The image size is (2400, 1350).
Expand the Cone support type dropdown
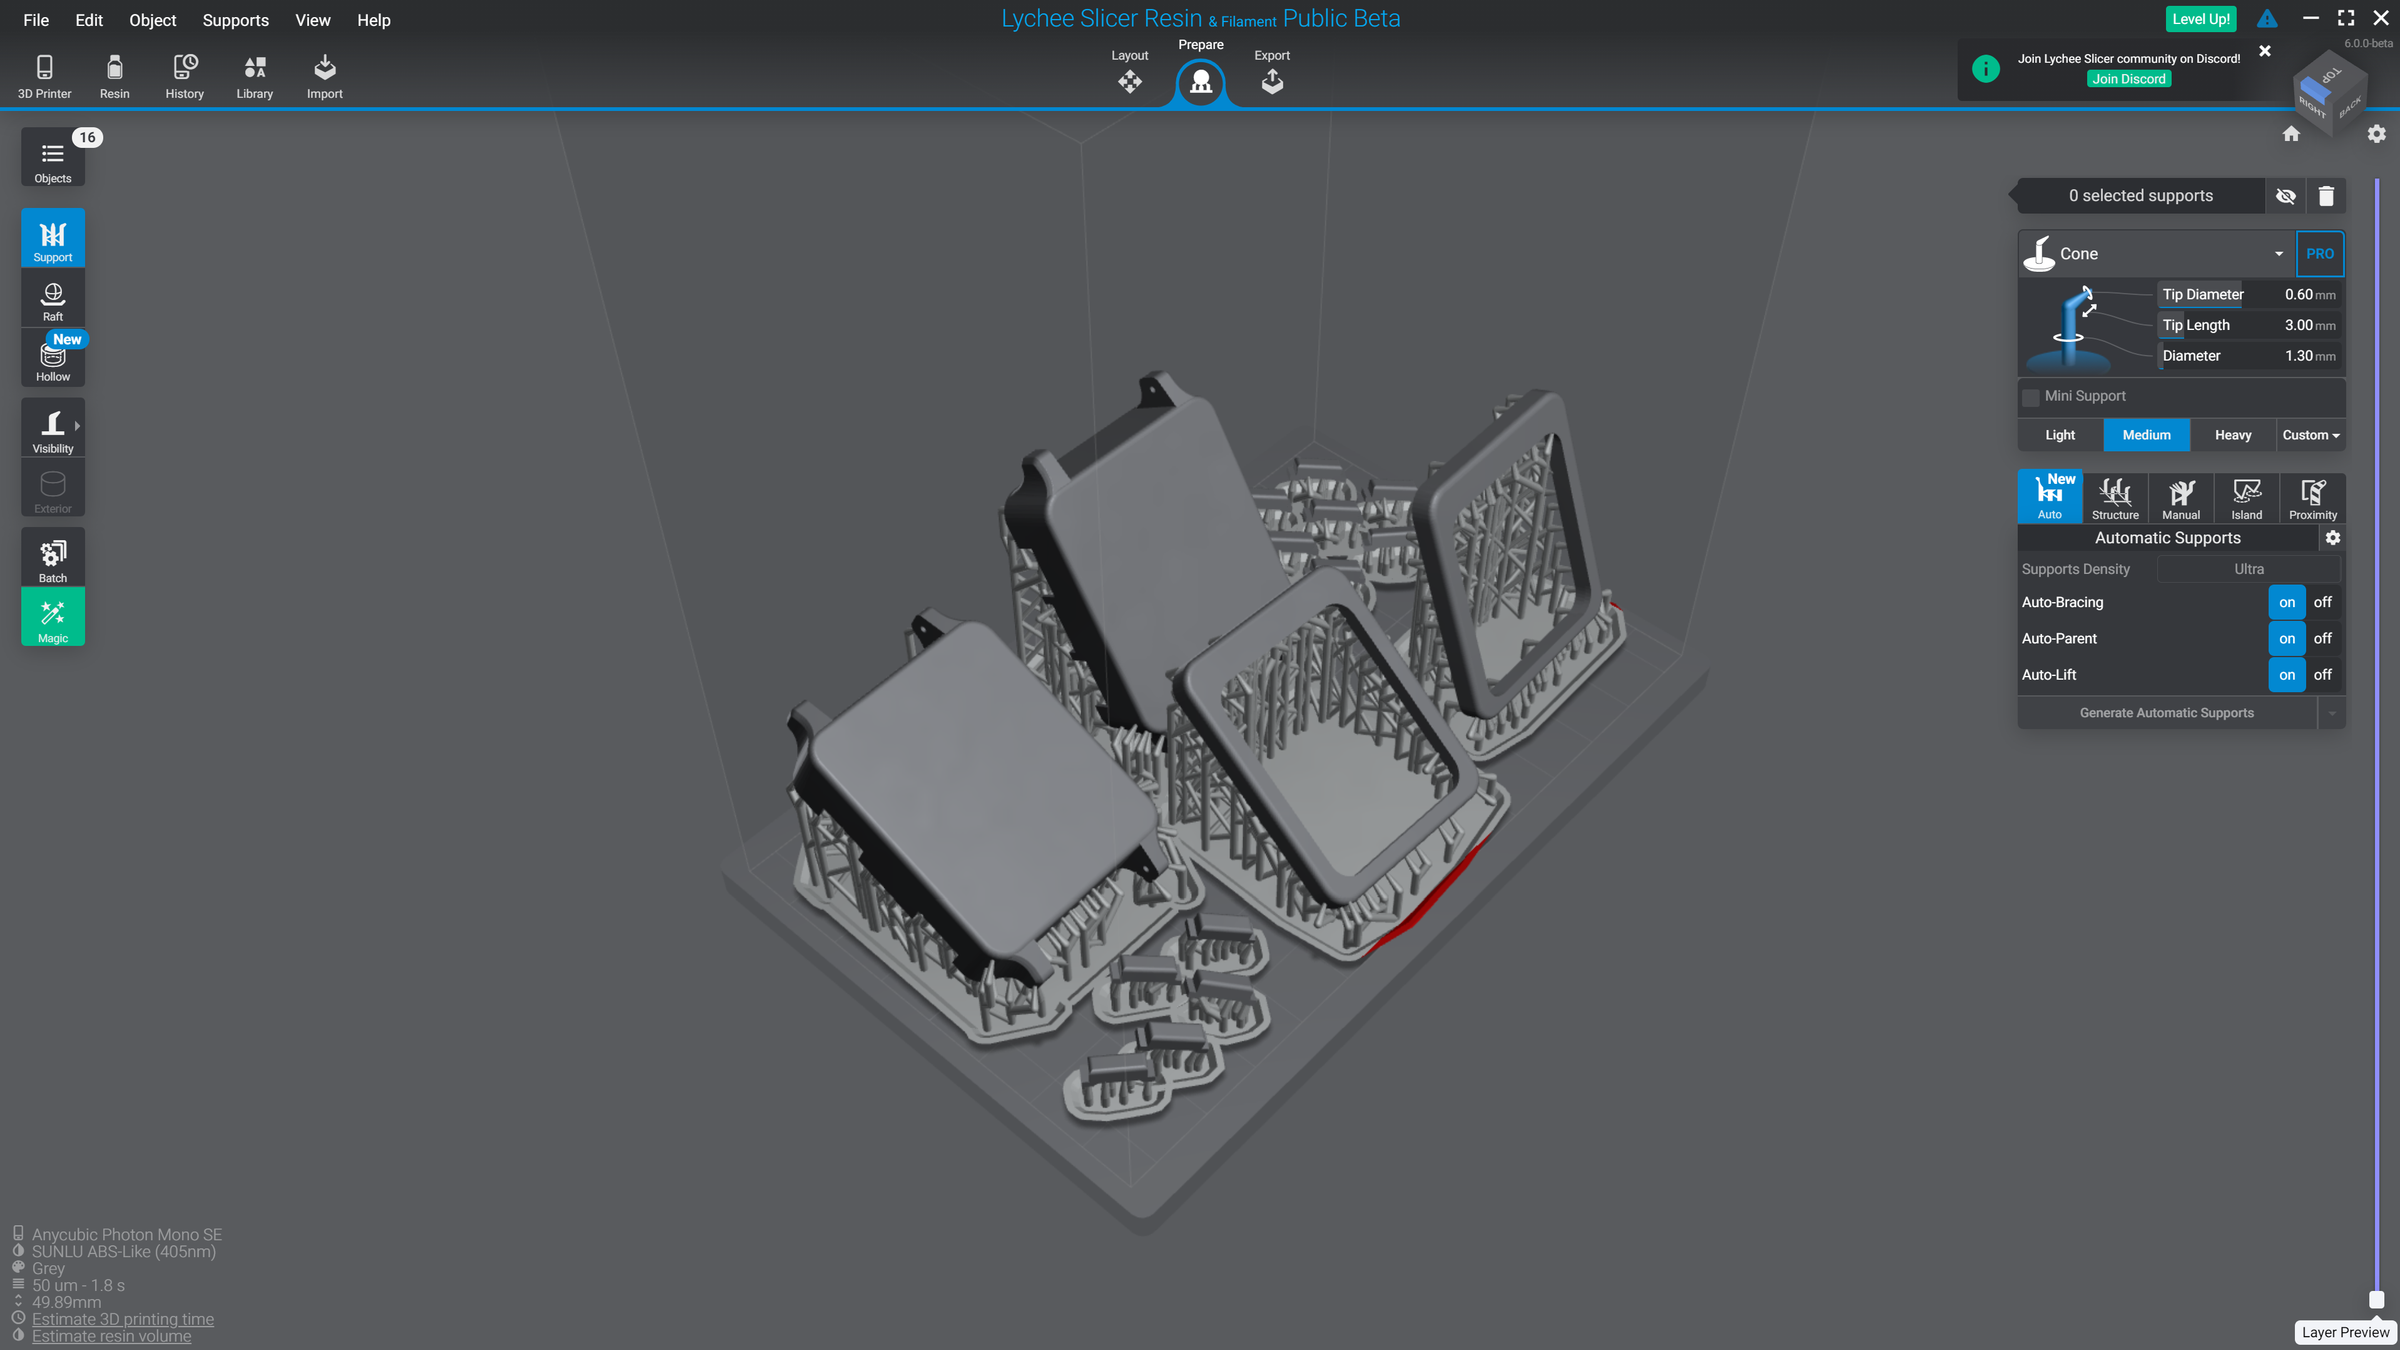2278,254
